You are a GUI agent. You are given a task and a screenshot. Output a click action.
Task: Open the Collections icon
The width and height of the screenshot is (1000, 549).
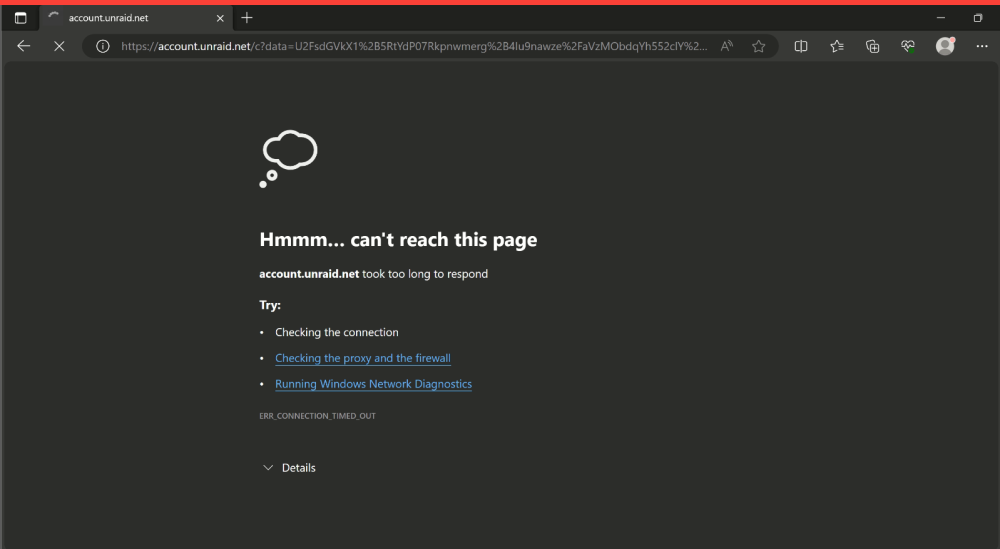coord(872,46)
